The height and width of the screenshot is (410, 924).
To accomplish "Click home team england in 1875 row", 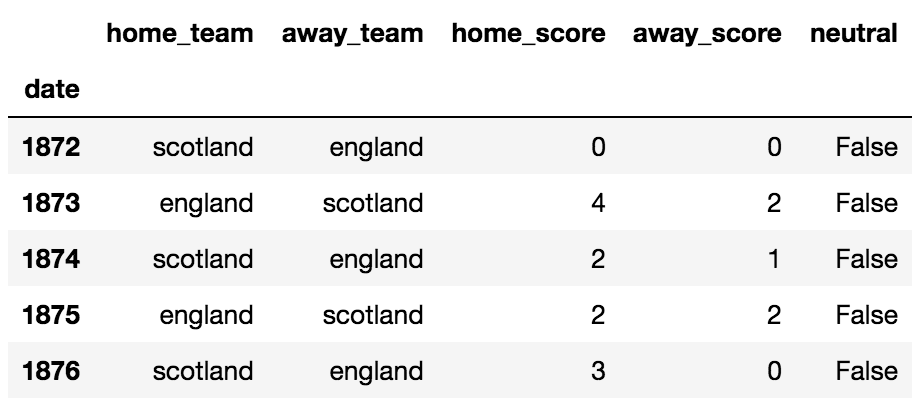I will [x=206, y=316].
